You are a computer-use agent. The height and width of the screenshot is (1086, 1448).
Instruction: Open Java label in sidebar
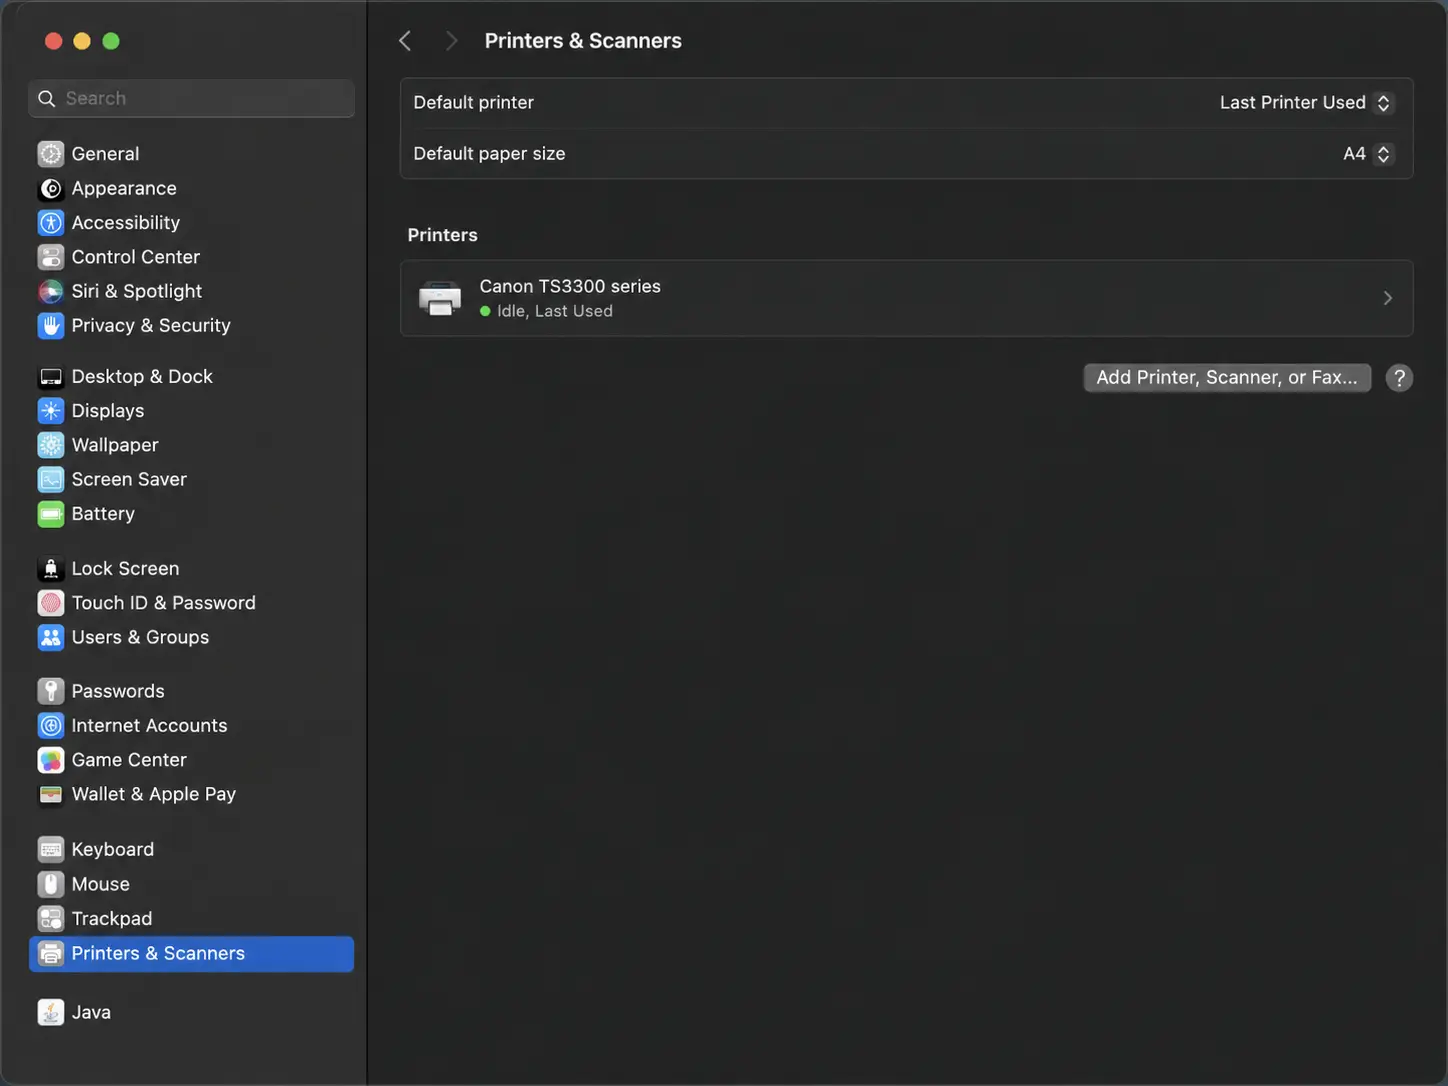(91, 1012)
